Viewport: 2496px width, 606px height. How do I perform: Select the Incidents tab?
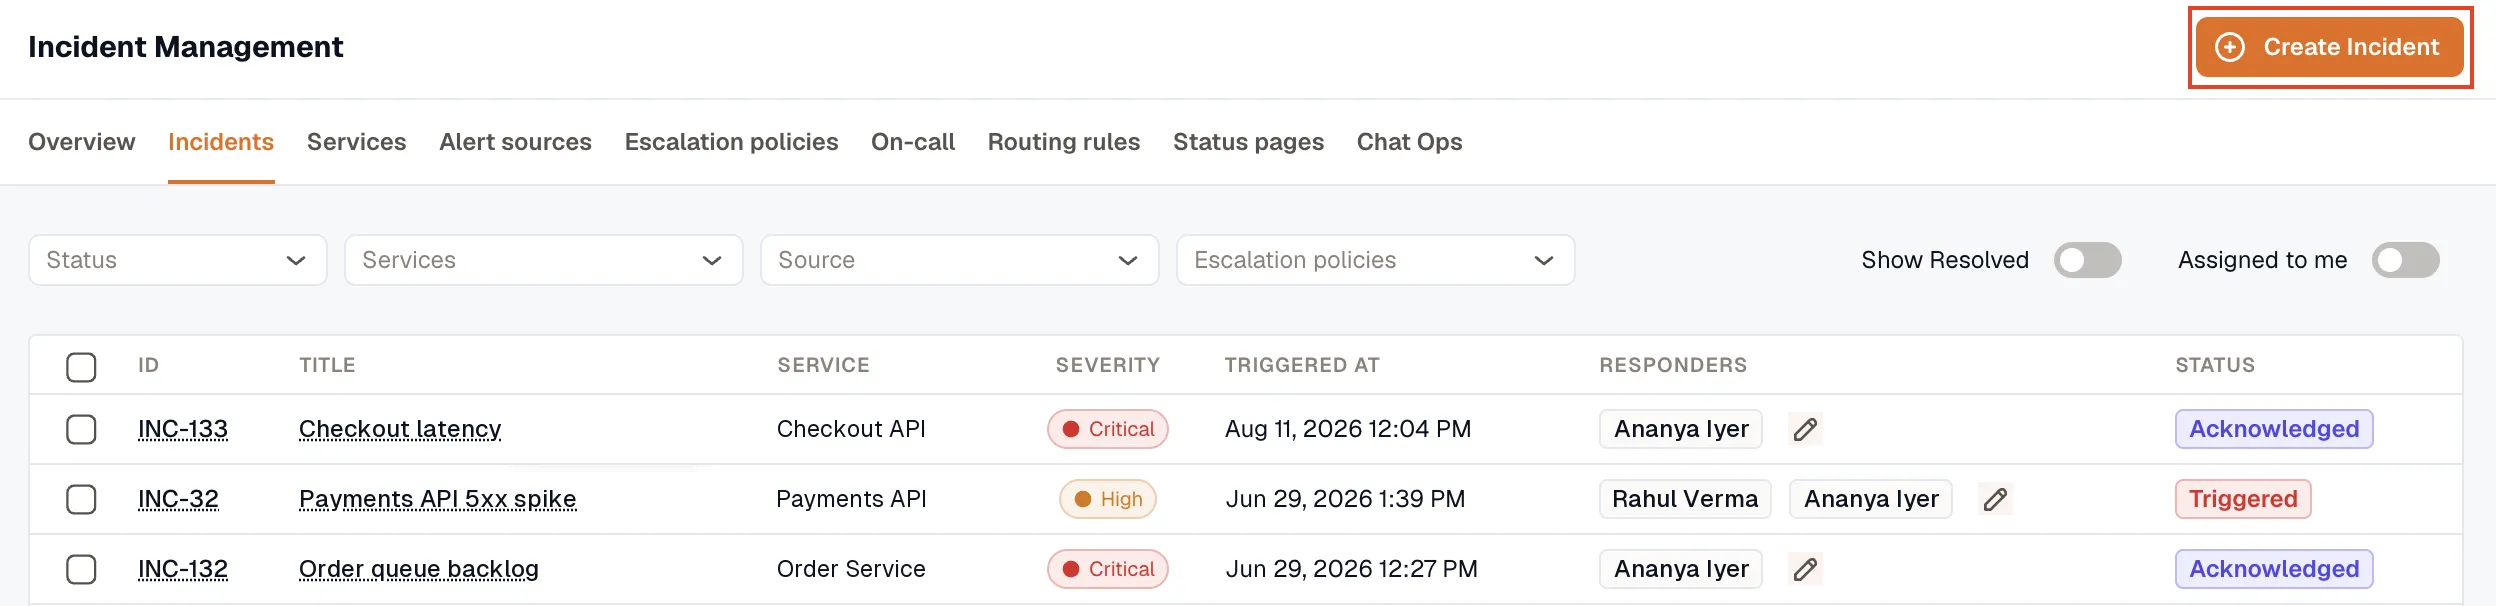coord(221,142)
